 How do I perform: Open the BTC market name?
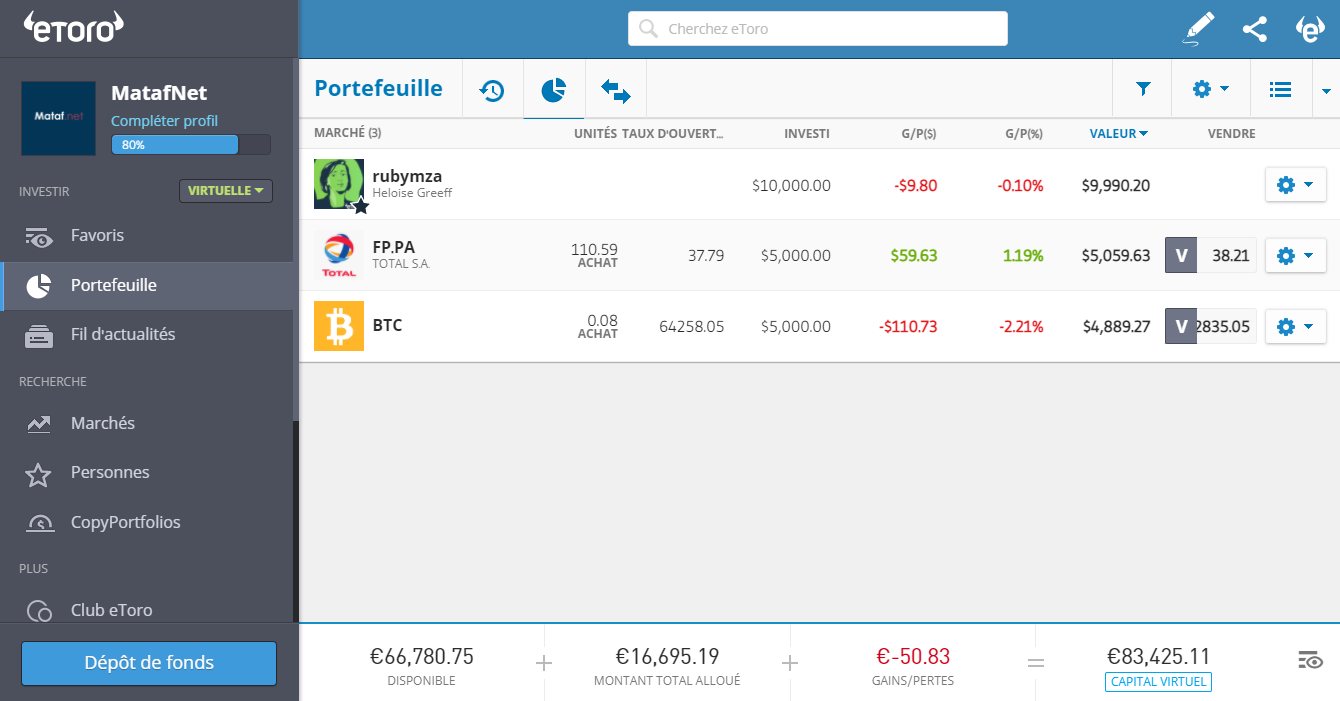[387, 326]
